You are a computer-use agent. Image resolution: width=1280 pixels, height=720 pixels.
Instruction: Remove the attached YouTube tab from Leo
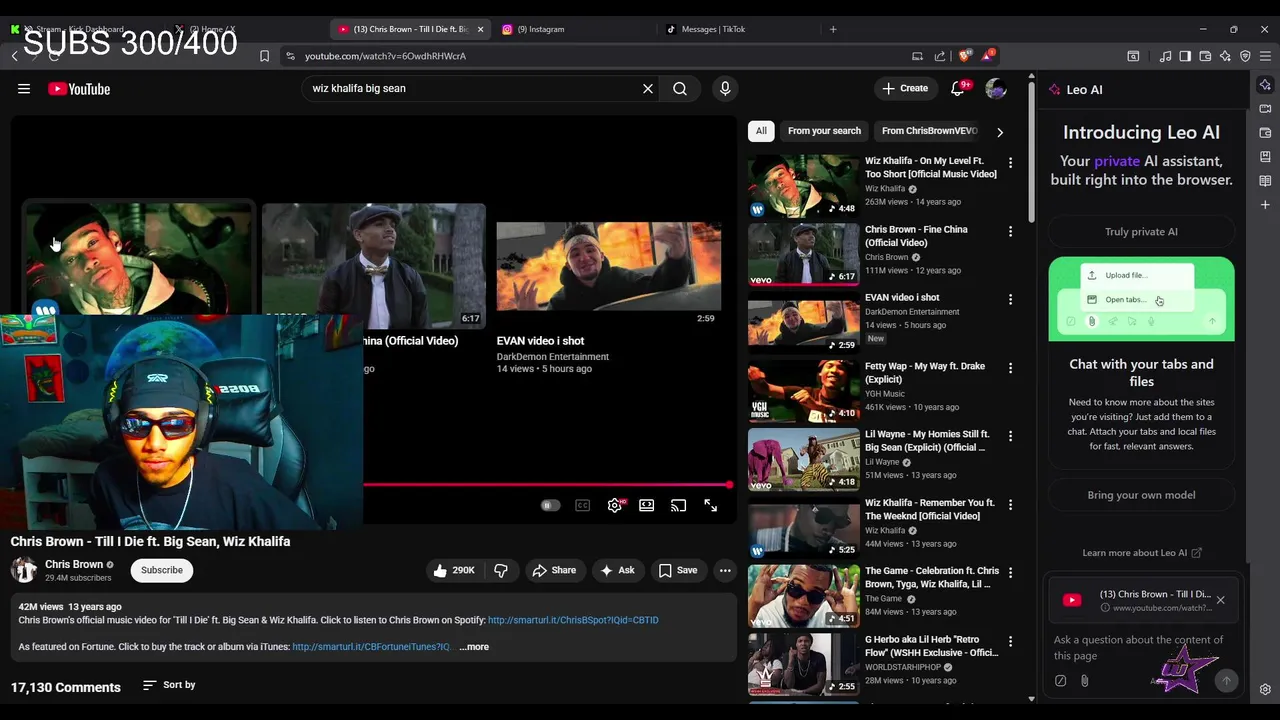point(1220,600)
